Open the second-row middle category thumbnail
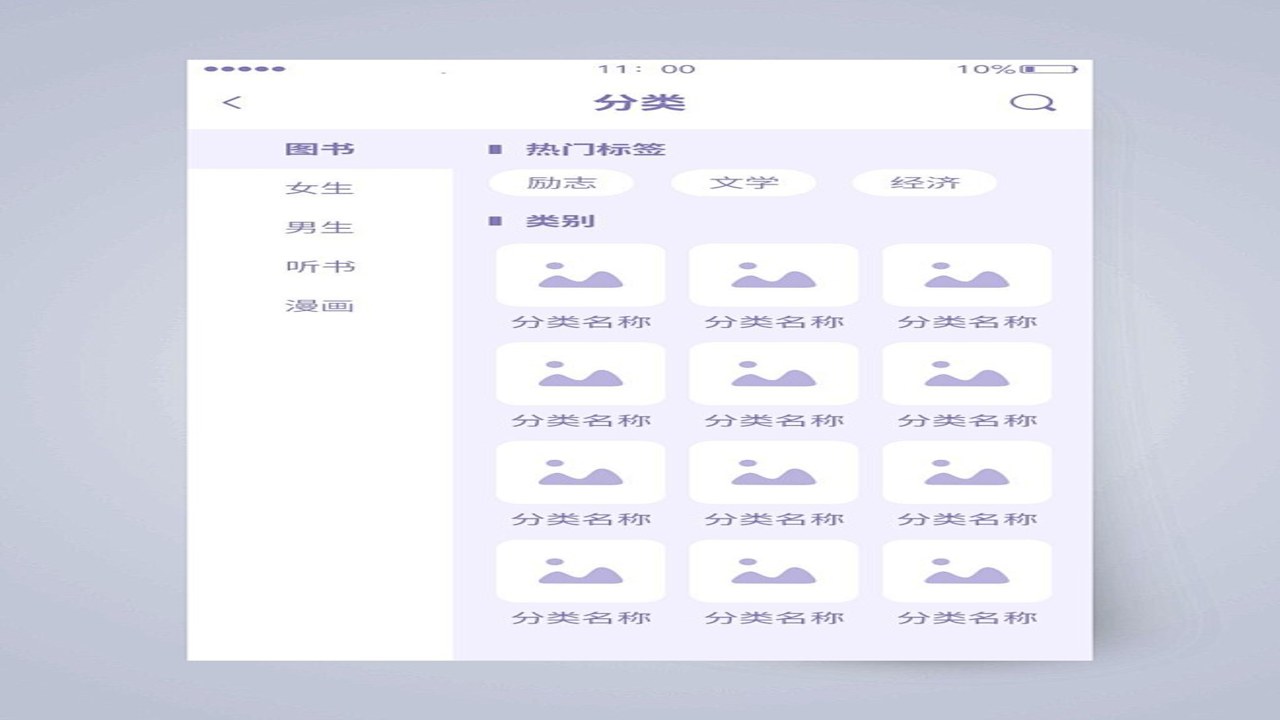The image size is (1280, 720). (x=774, y=374)
